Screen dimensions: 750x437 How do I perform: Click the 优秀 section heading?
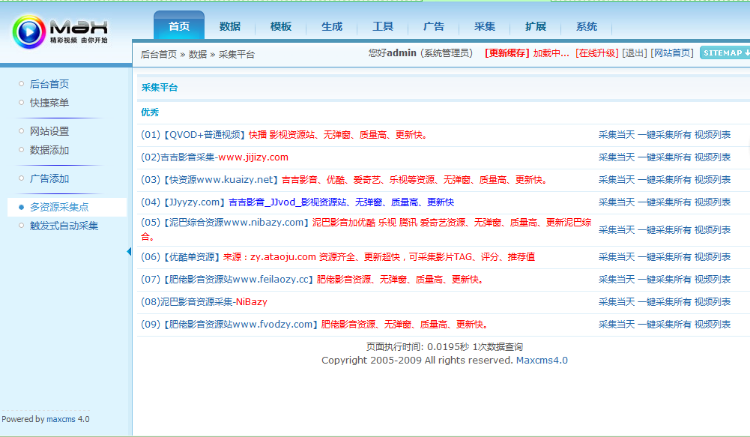click(x=150, y=112)
